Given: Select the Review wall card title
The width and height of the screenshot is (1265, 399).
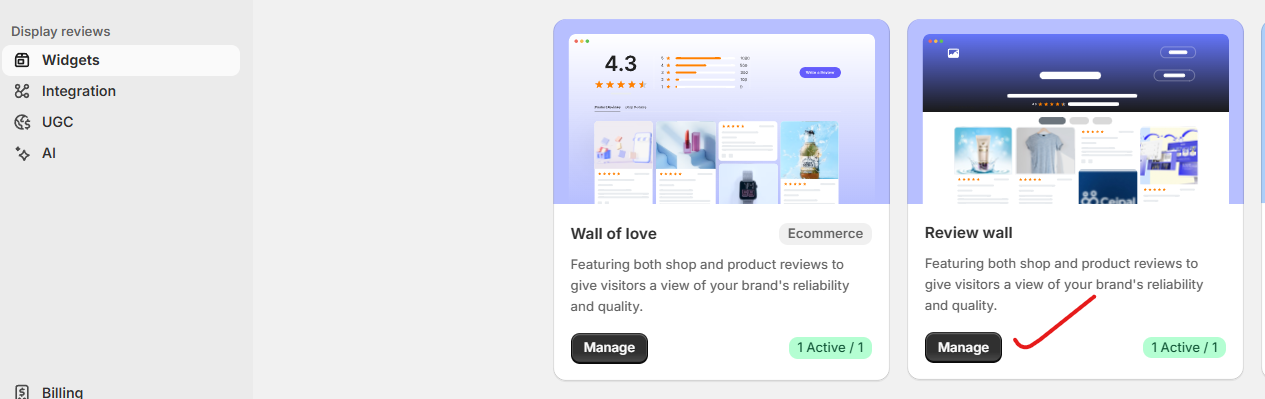Looking at the screenshot, I should coord(969,233).
